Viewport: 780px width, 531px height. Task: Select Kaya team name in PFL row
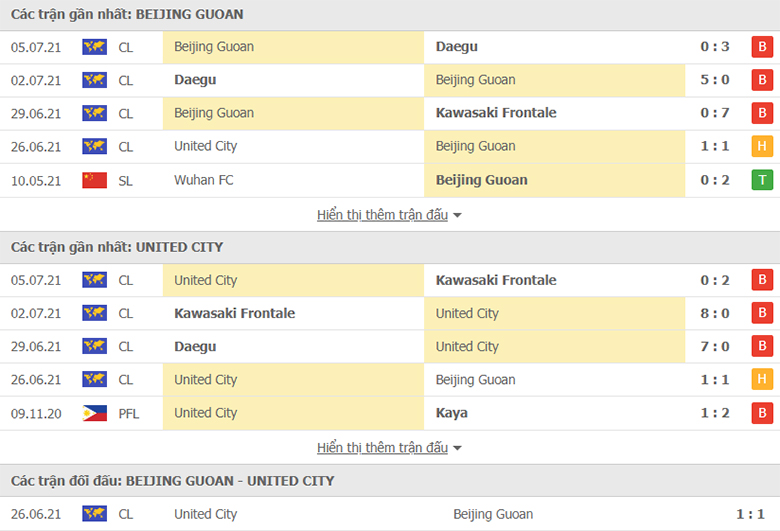pyautogui.click(x=452, y=413)
